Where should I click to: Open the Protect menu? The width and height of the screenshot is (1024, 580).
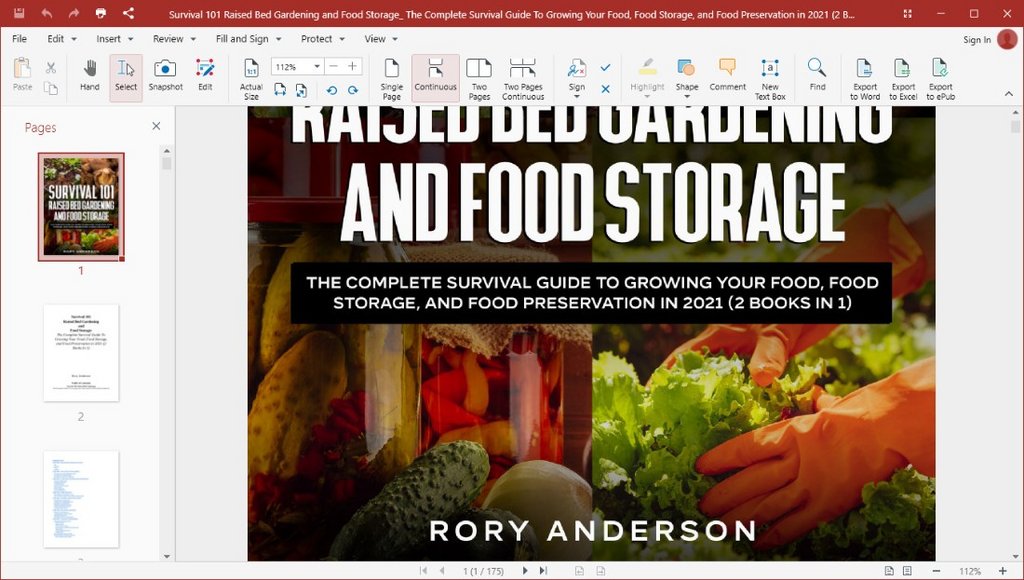click(x=323, y=39)
